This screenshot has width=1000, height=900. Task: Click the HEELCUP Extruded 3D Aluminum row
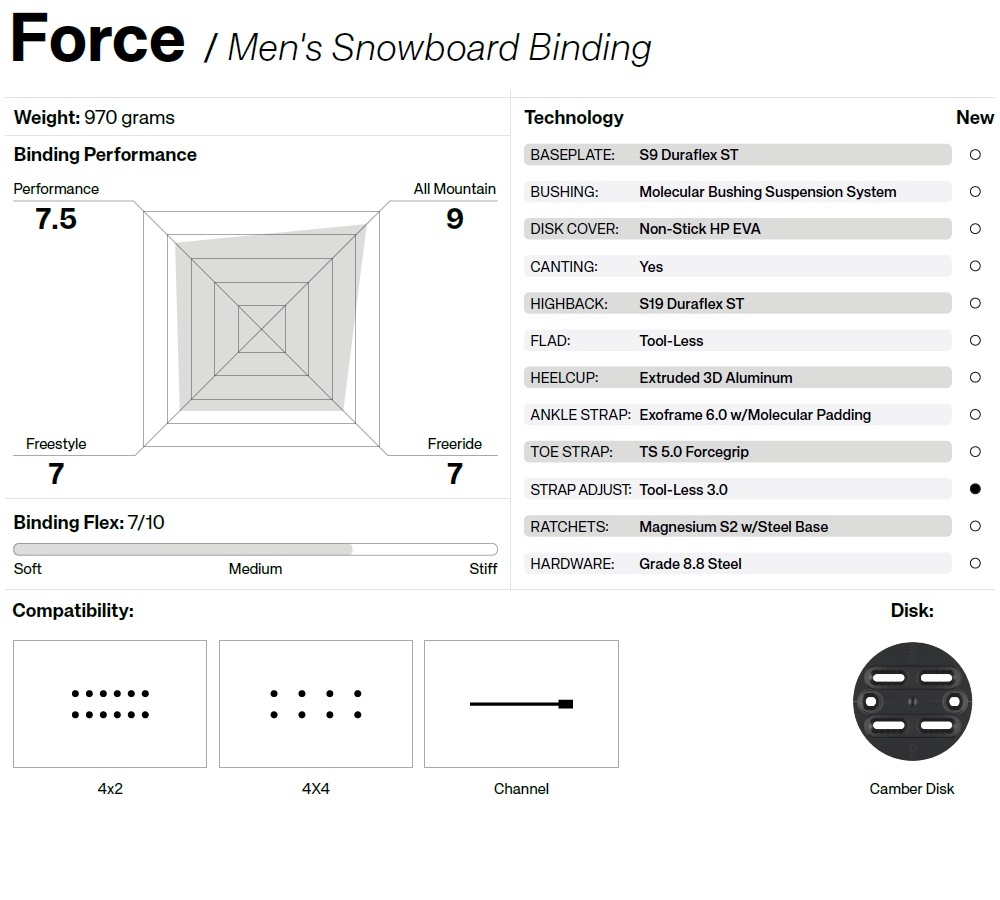click(x=737, y=378)
